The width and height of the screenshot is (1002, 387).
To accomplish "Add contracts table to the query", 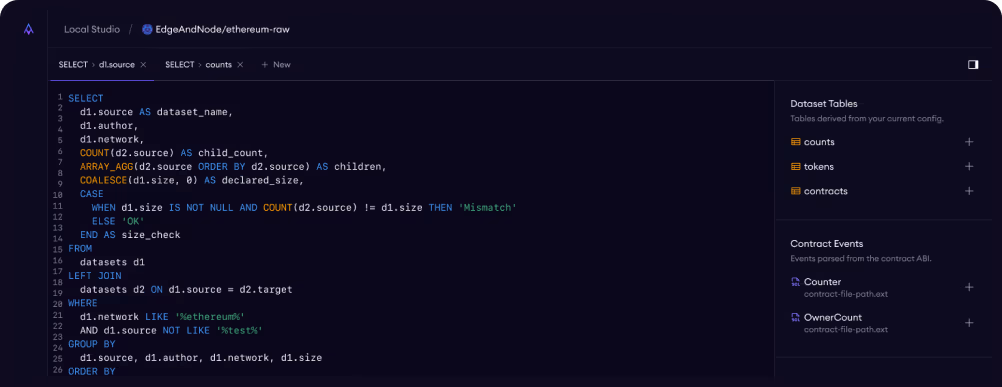I will click(969, 191).
